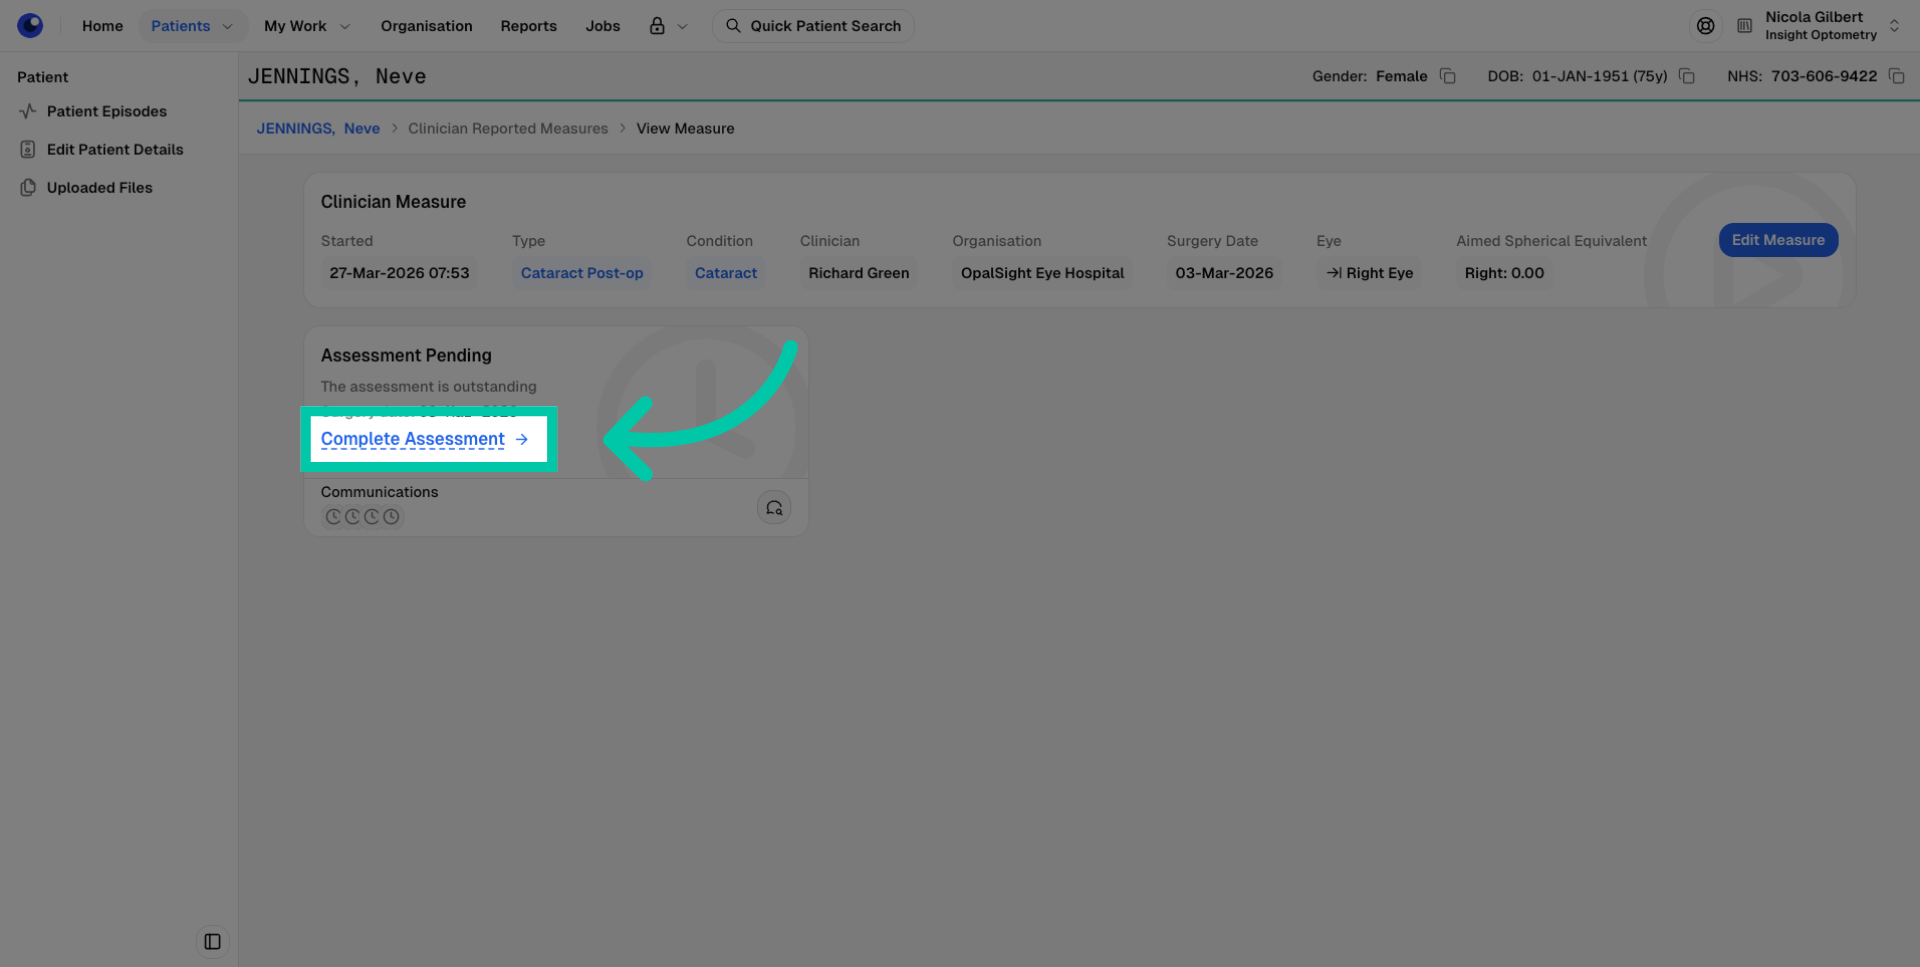This screenshot has height=967, width=1920.
Task: Click the communications clock icons group
Action: tap(362, 517)
